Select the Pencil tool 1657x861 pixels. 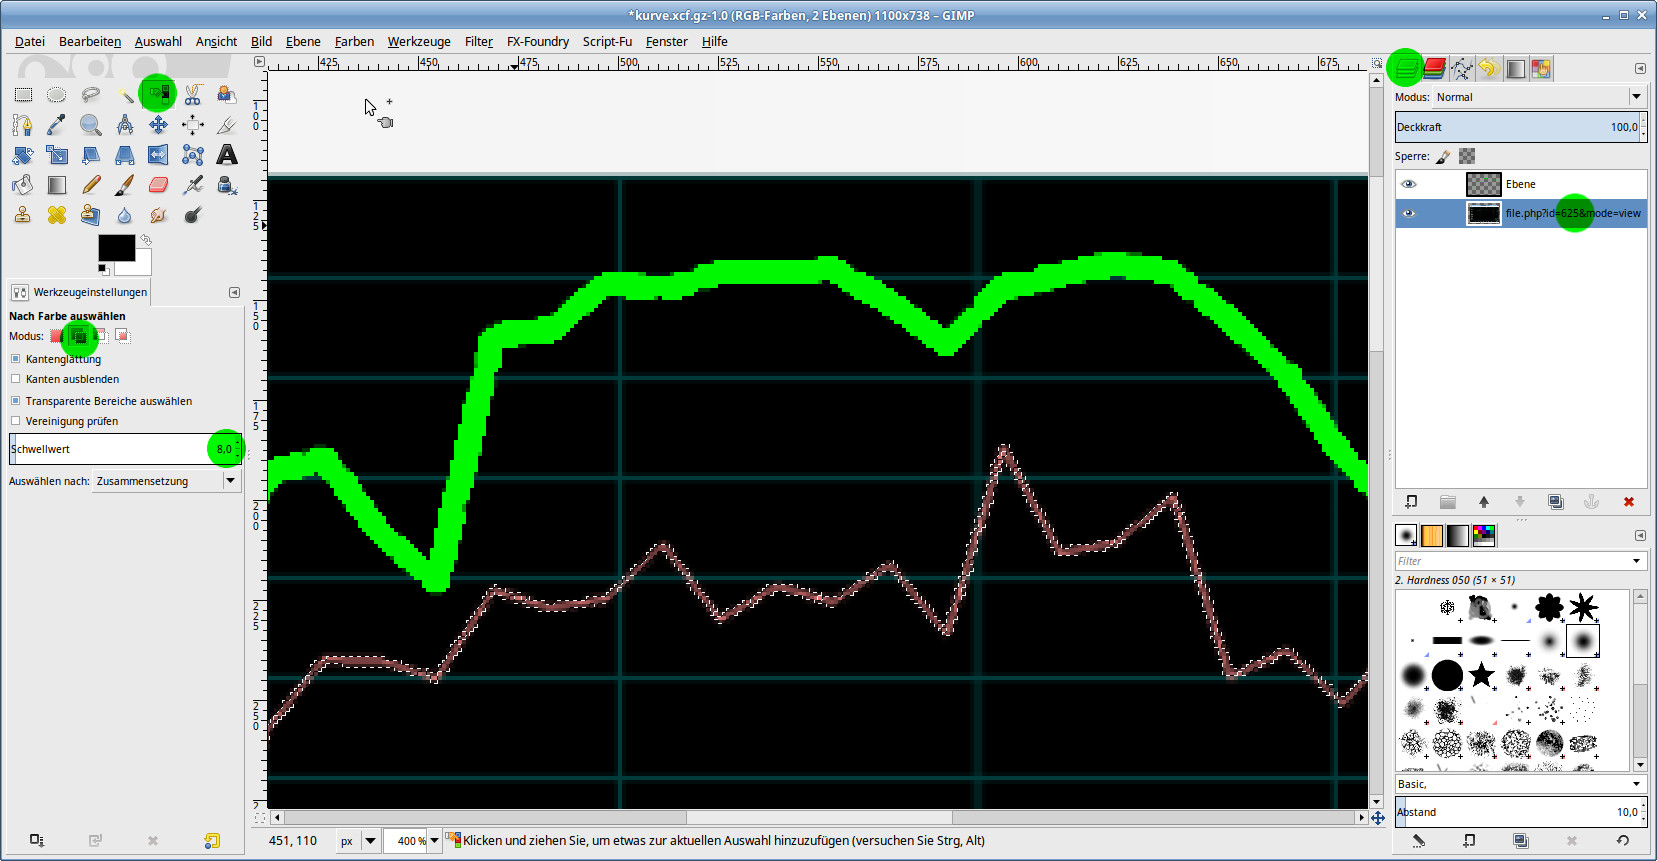click(x=91, y=185)
